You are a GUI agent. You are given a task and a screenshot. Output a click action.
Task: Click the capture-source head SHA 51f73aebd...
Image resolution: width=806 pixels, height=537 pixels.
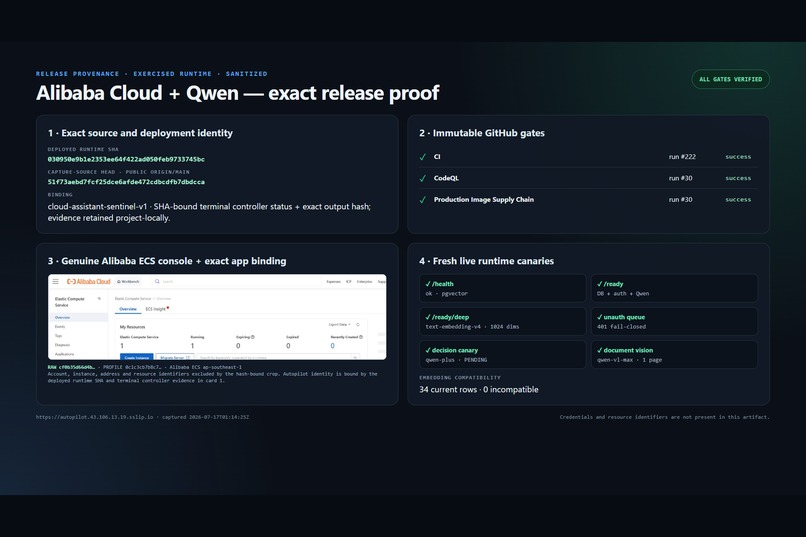[x=126, y=182]
